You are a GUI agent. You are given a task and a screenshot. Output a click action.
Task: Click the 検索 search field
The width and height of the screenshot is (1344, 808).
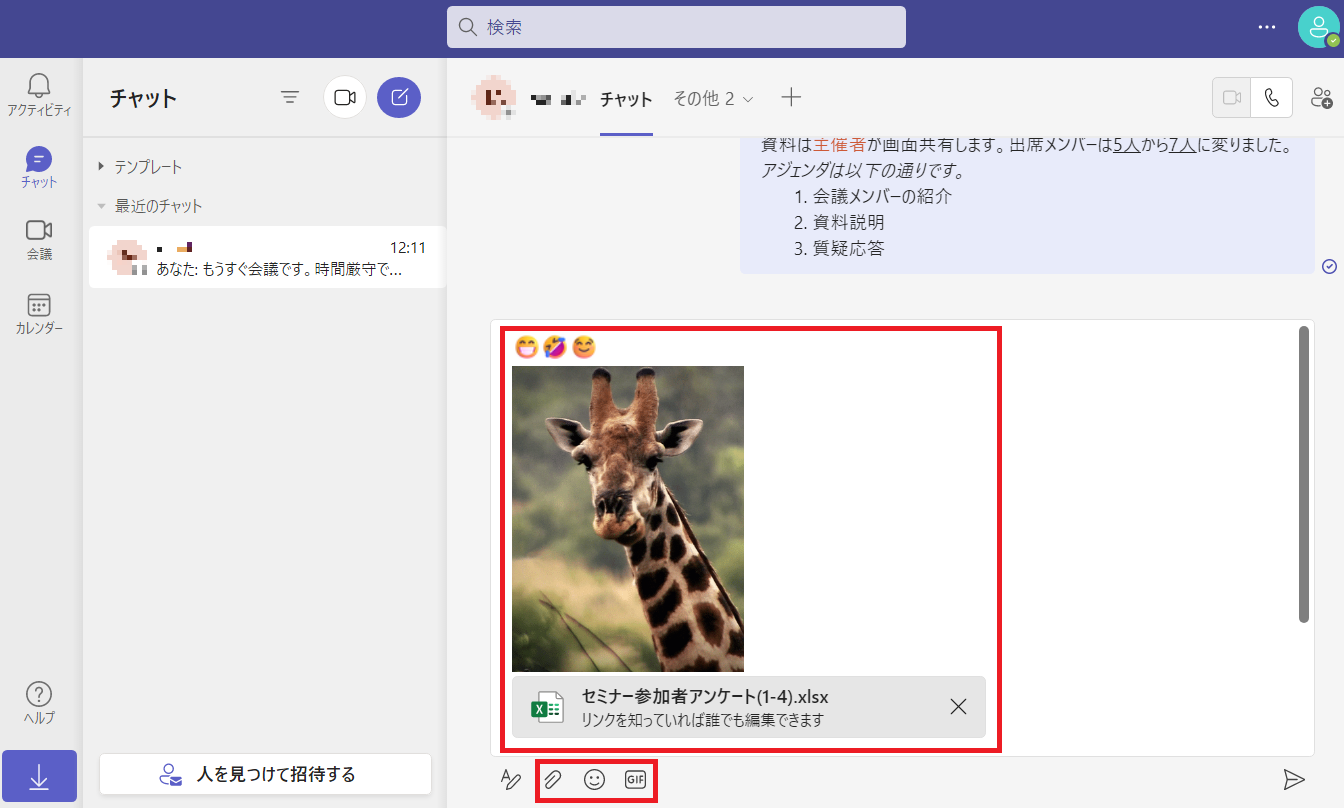coord(676,27)
